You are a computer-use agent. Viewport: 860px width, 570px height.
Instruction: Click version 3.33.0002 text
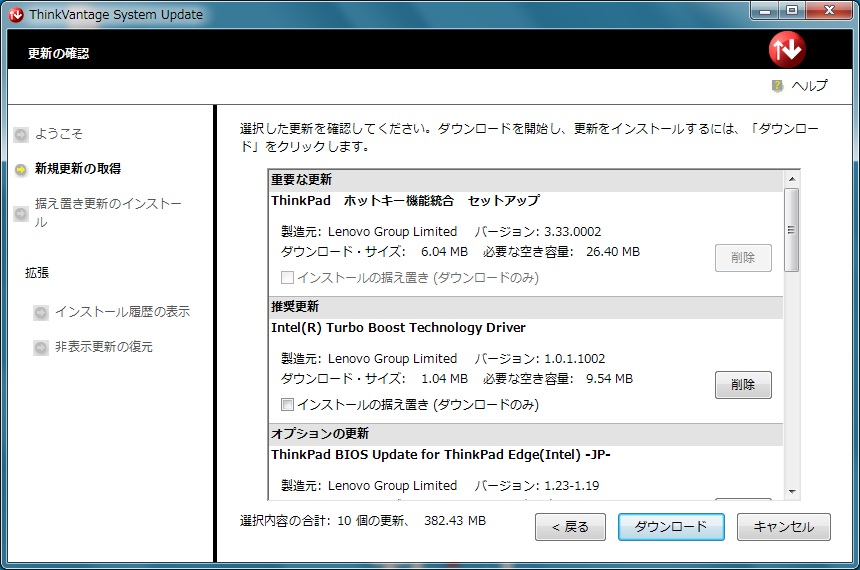pyautogui.click(x=573, y=232)
